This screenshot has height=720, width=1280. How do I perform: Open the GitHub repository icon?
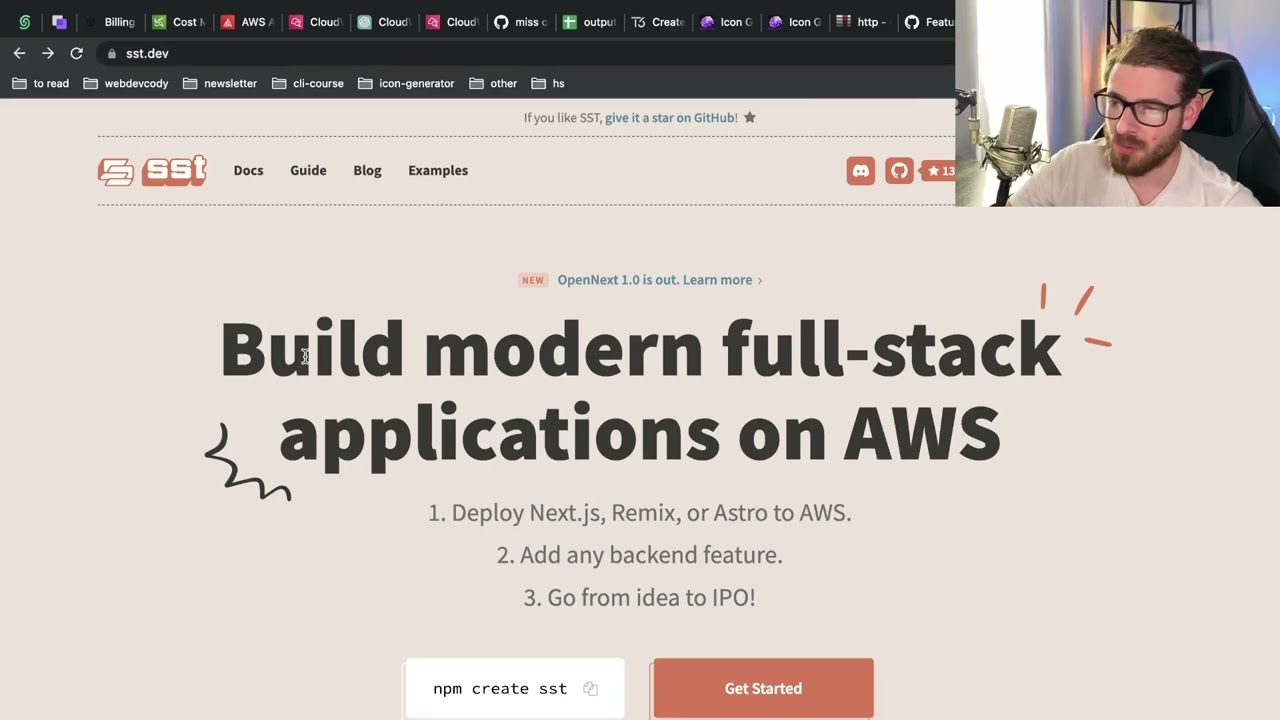coord(899,171)
